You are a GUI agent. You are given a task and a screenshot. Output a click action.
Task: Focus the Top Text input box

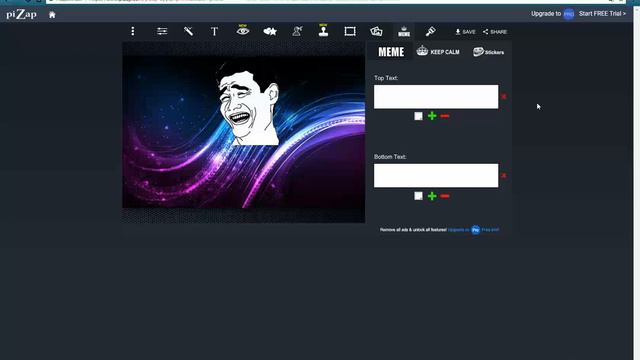(436, 97)
